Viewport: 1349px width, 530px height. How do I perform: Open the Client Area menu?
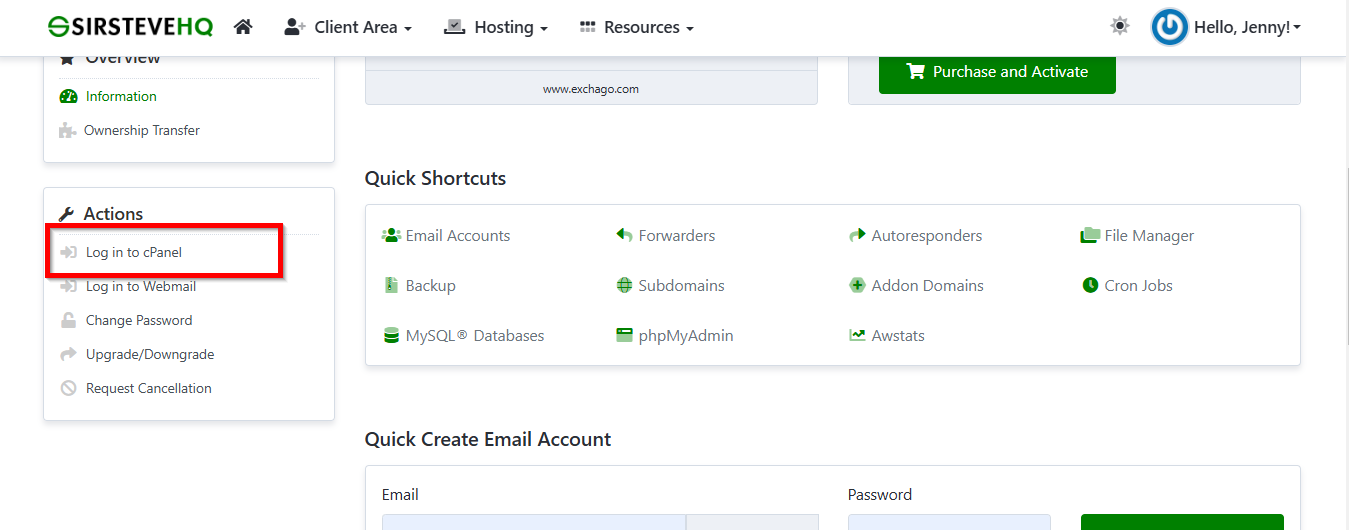(348, 27)
